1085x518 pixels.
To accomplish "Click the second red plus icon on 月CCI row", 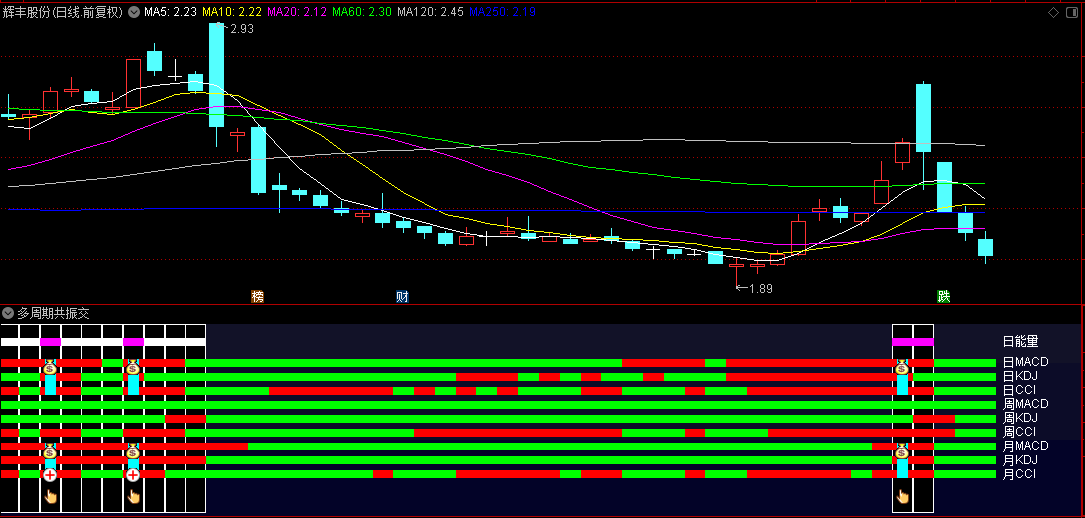I will [133, 475].
